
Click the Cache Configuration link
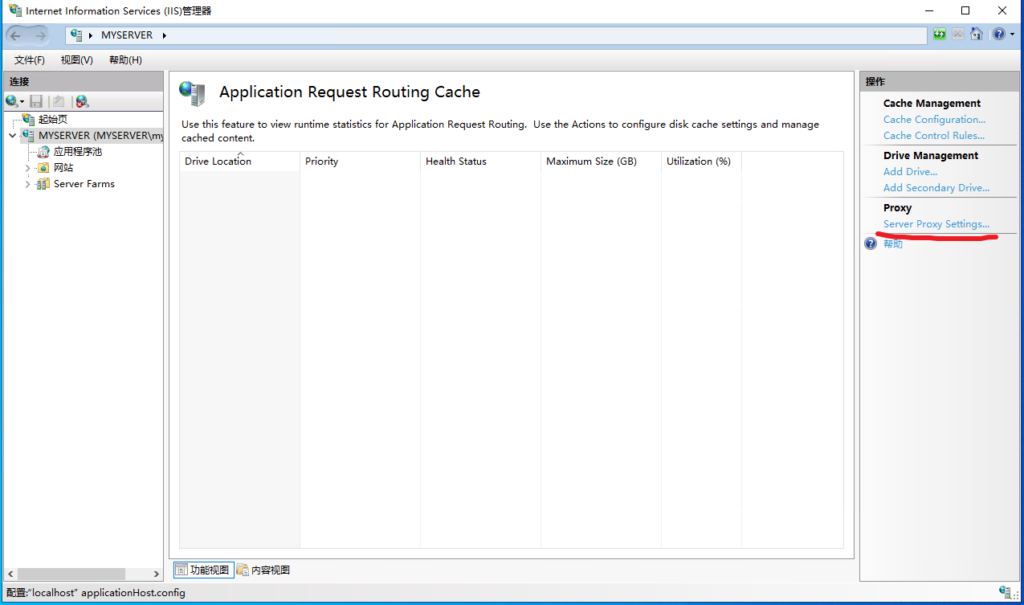(x=934, y=119)
